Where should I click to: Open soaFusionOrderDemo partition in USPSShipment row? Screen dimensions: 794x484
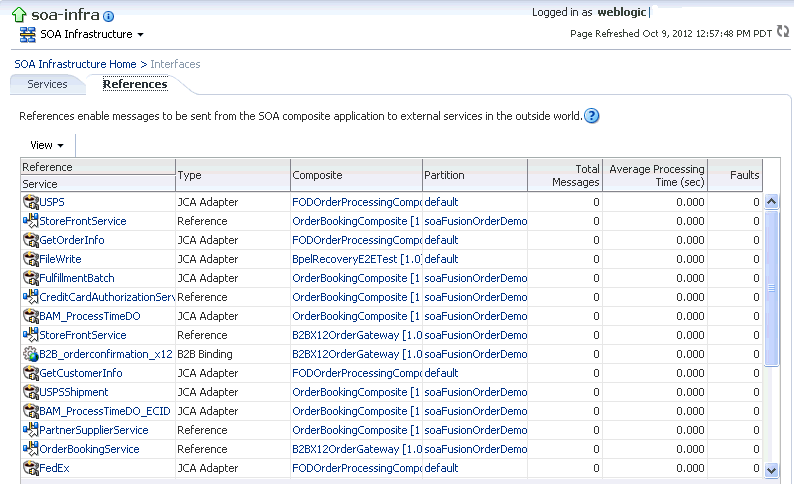(x=475, y=392)
